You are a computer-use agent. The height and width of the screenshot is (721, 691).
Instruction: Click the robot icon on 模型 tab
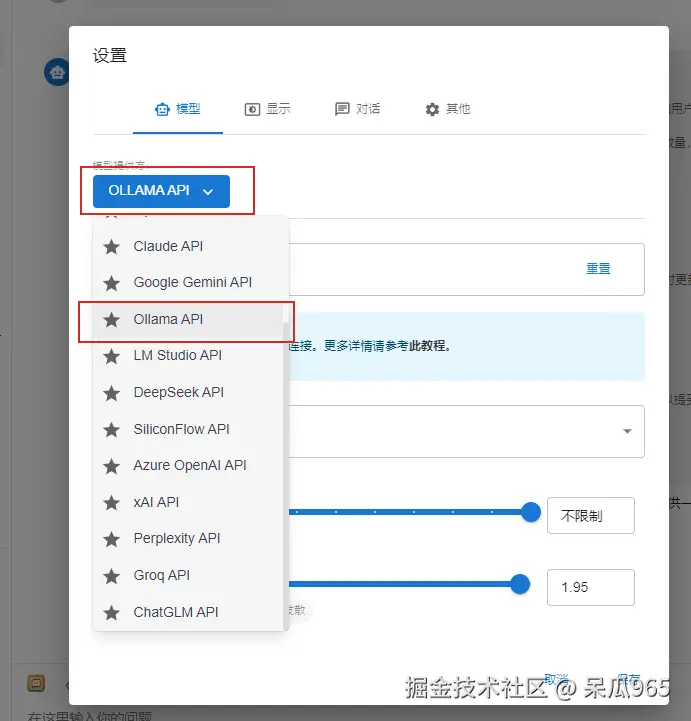coord(162,109)
